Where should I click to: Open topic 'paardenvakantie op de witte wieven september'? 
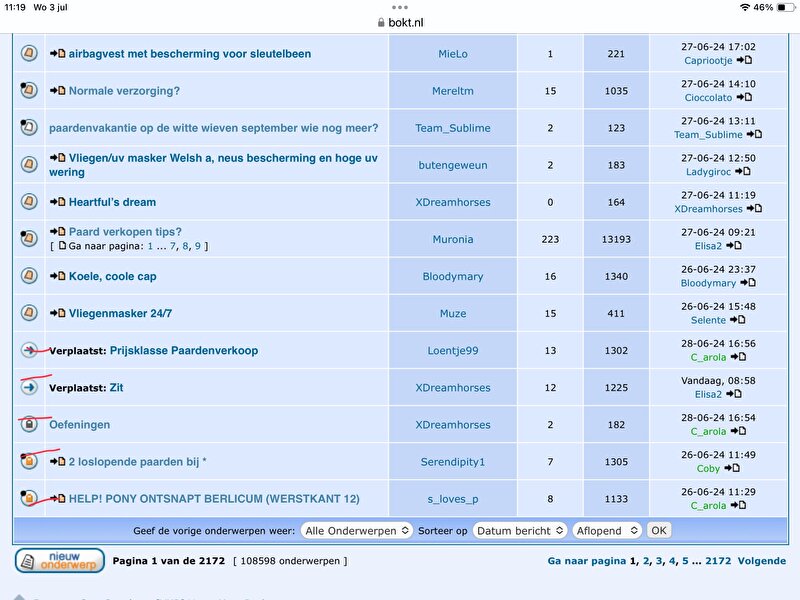point(214,128)
